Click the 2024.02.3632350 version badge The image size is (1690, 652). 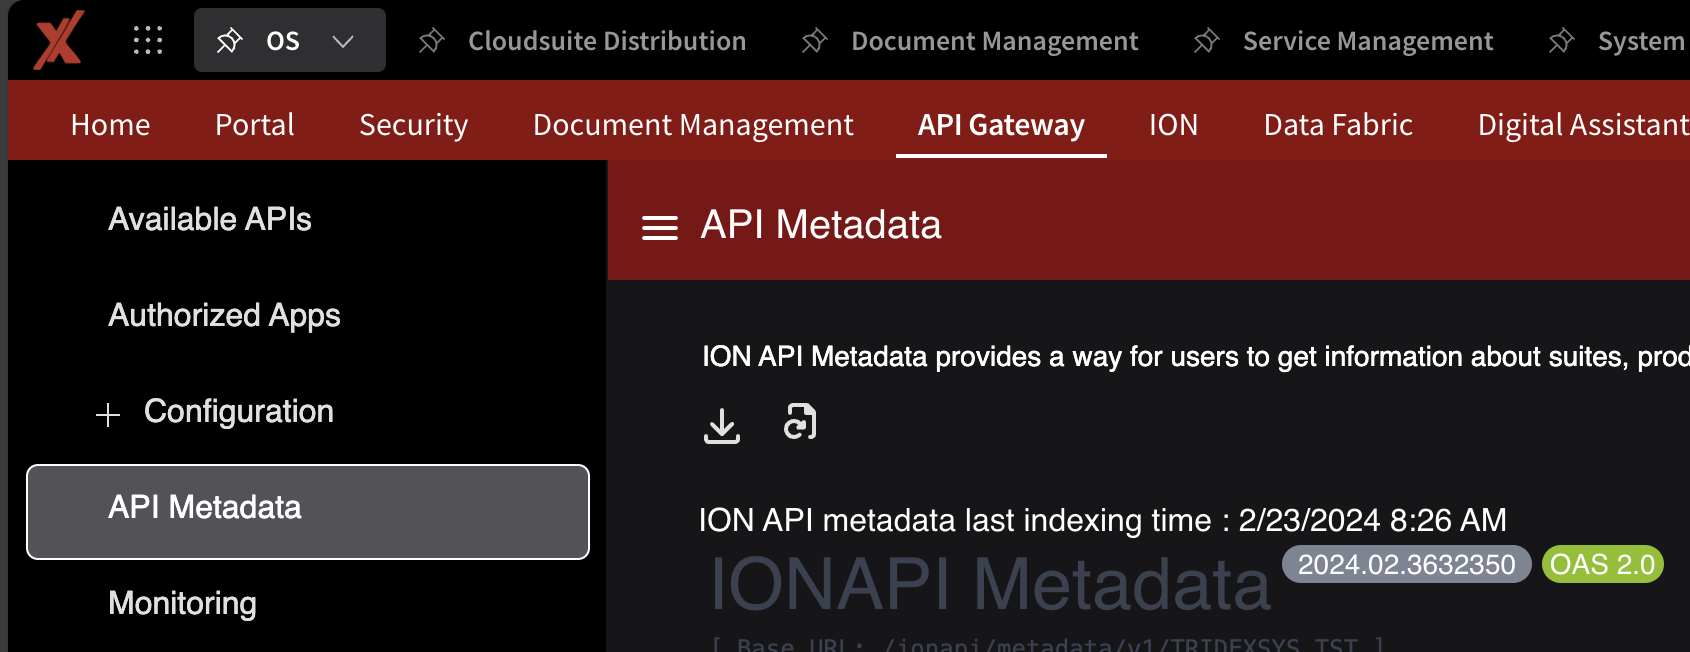pos(1406,564)
